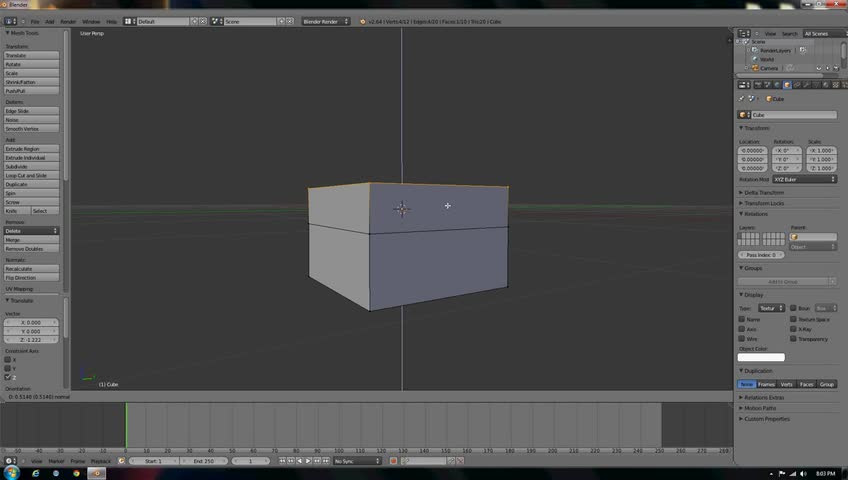
Task: Open the timeline Playback menu
Action: [x=101, y=461]
